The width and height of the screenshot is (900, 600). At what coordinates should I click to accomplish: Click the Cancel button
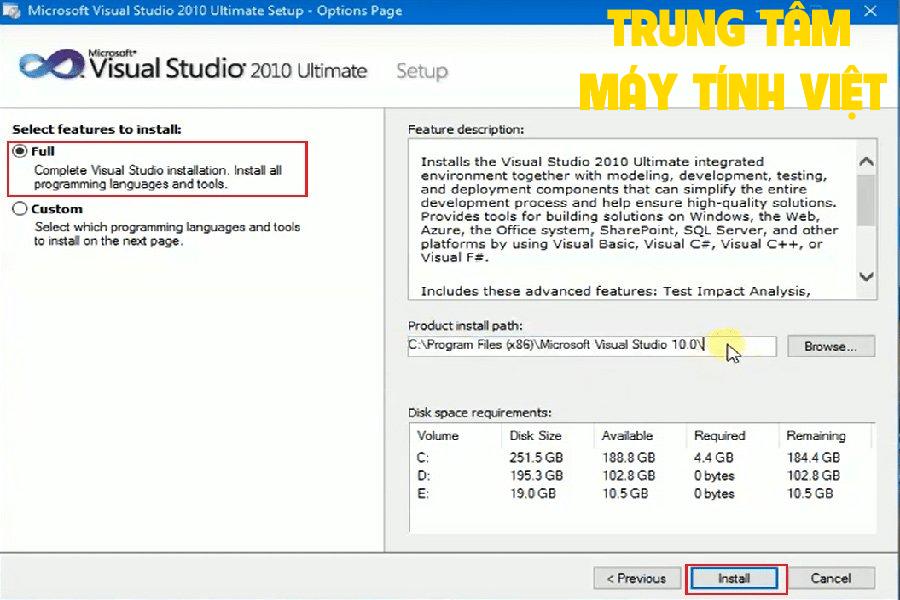click(x=833, y=578)
